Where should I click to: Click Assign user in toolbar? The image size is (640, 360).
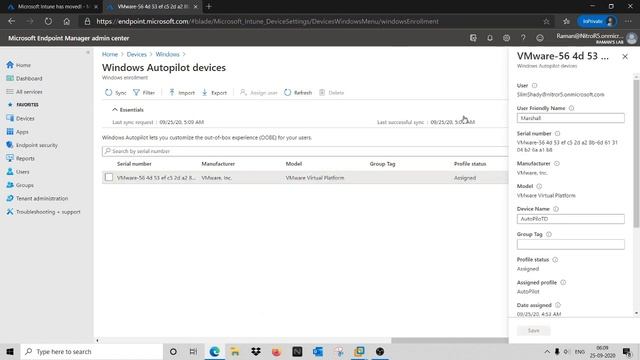(259, 93)
